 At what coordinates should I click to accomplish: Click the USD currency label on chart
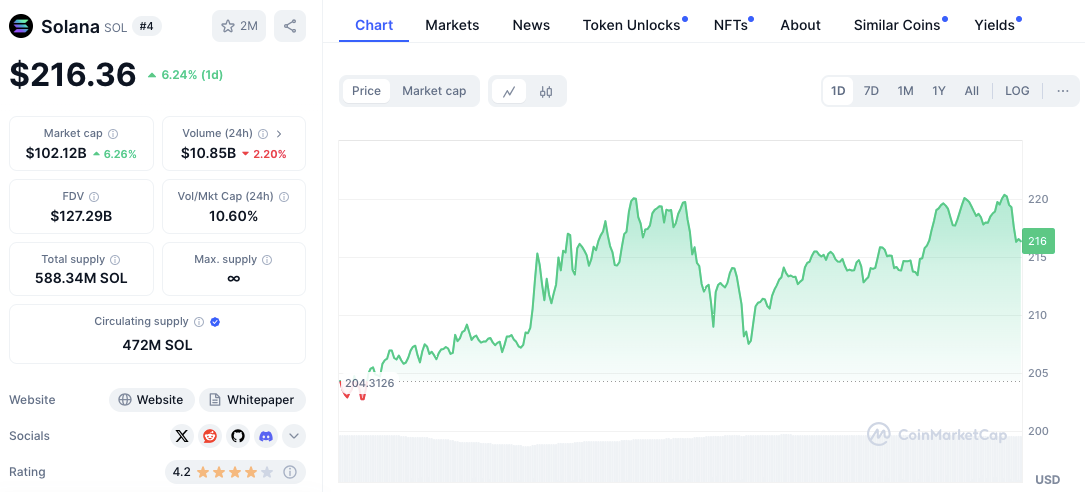(x=1048, y=480)
